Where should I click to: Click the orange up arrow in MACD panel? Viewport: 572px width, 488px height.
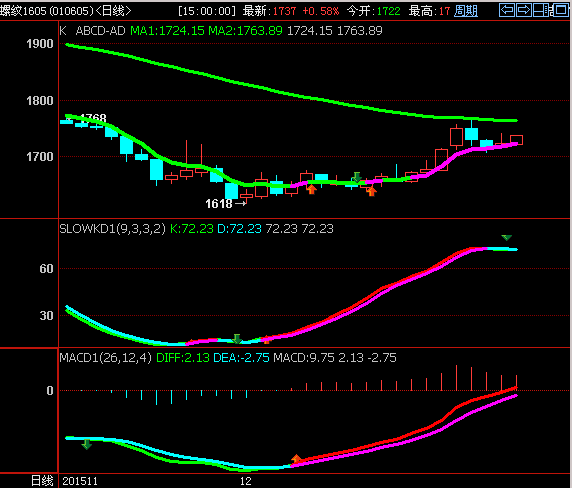point(297,459)
